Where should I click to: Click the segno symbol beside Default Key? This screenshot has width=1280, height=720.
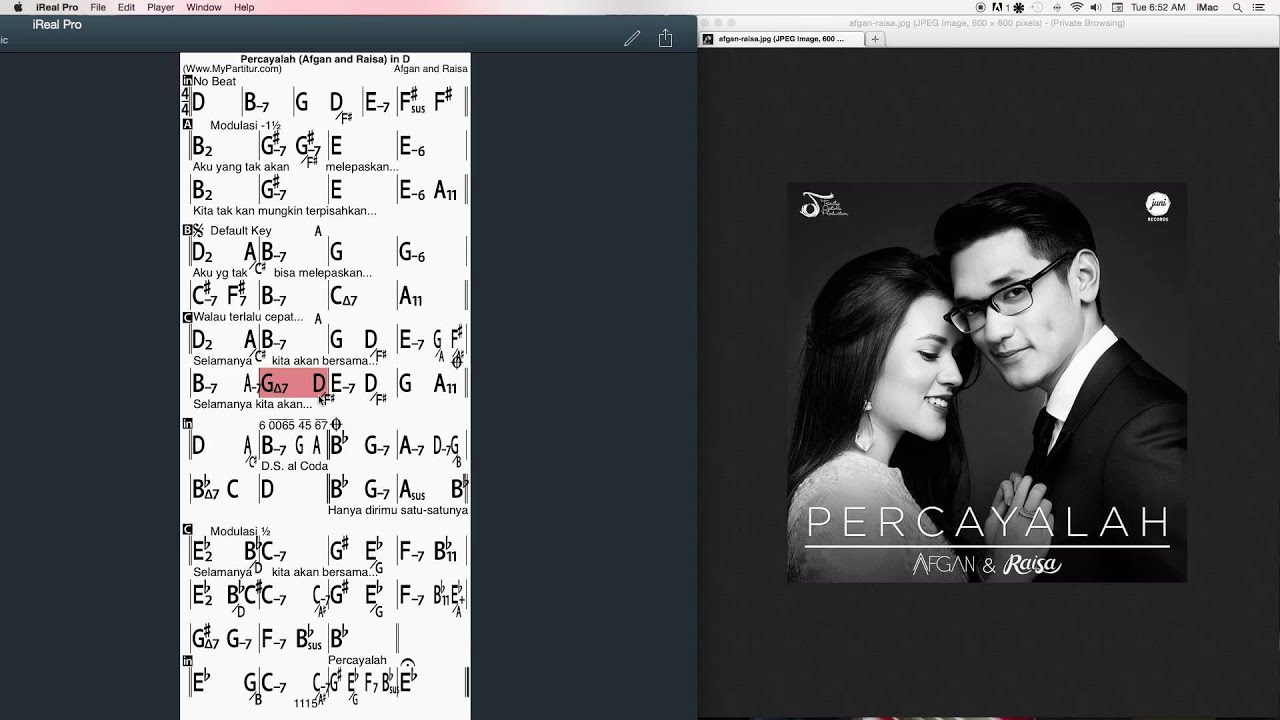click(198, 230)
